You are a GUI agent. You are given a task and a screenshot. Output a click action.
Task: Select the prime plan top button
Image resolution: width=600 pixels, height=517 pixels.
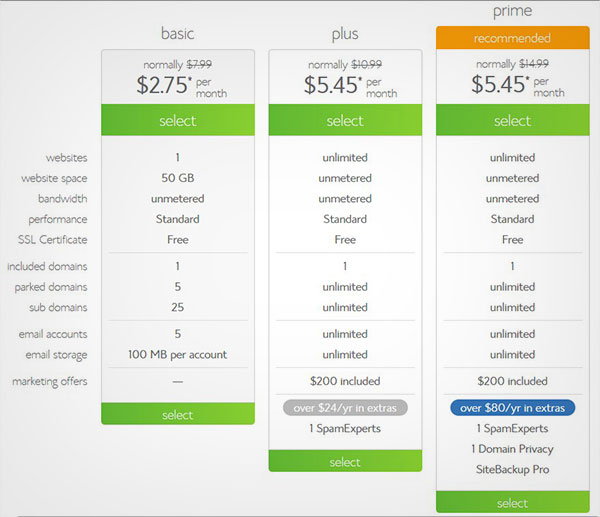(513, 120)
